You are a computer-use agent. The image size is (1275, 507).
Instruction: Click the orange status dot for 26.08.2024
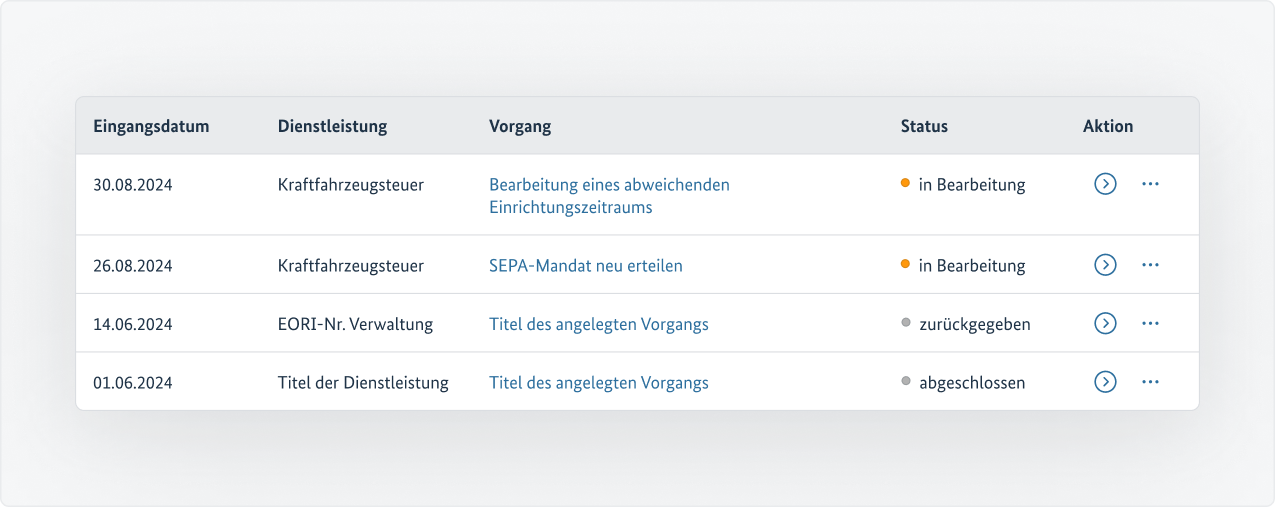click(x=905, y=264)
